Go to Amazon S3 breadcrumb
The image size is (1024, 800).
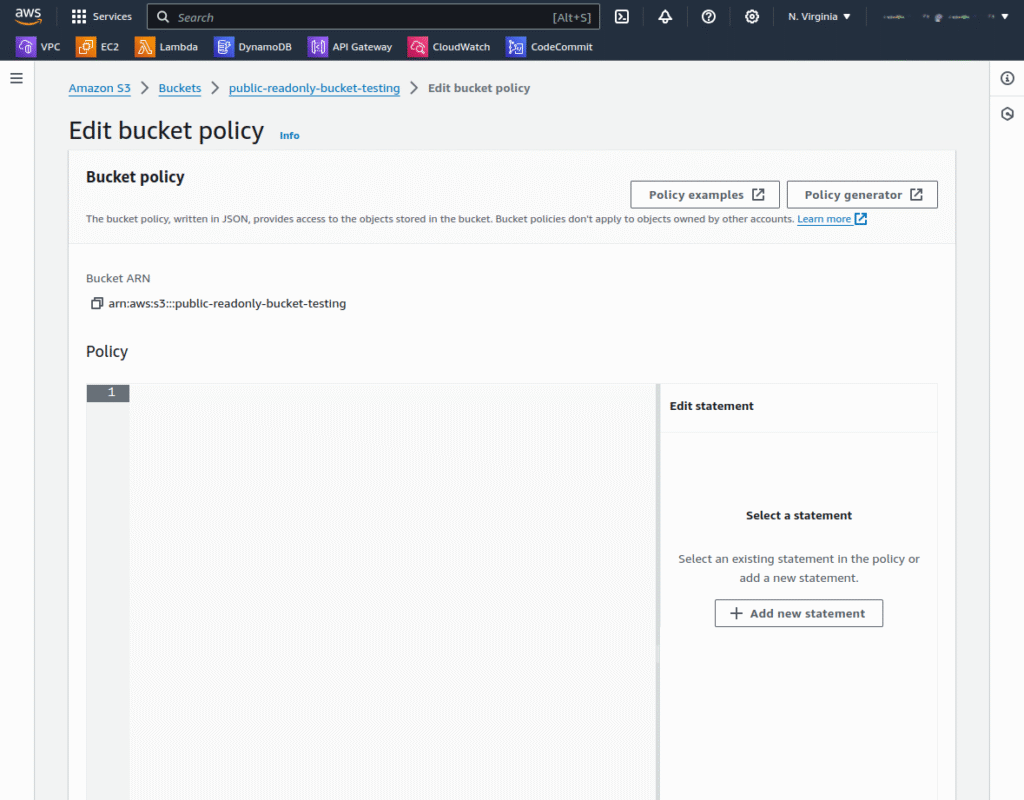click(100, 88)
